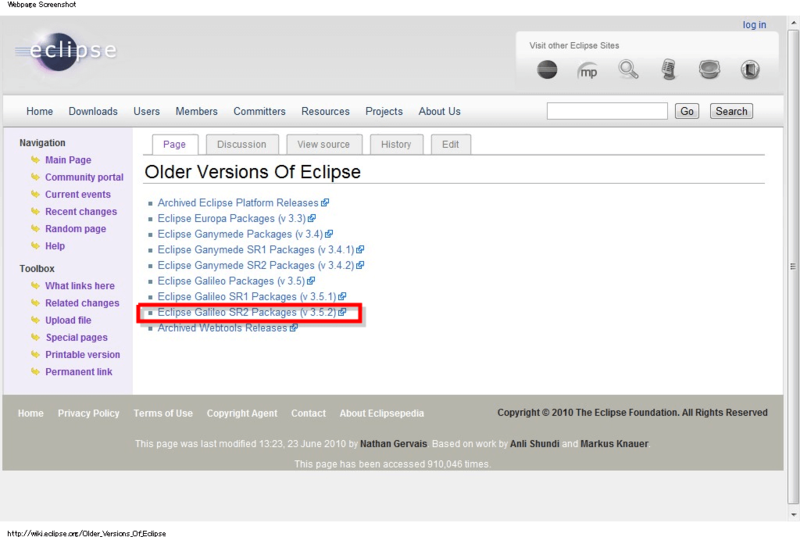Screen dimensions: 800x537
Task: Open Main Page in the Navigation sidebar
Action: point(68,160)
